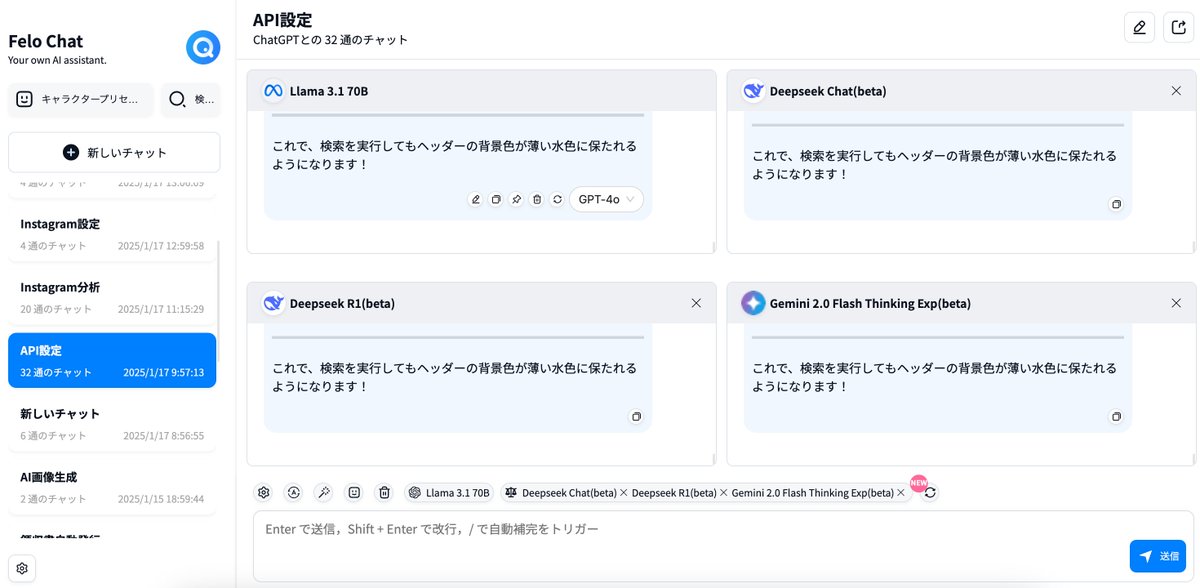The height and width of the screenshot is (588, 1200).
Task: Edit the message in Llama 3.1 70B panel
Action: [x=475, y=200]
